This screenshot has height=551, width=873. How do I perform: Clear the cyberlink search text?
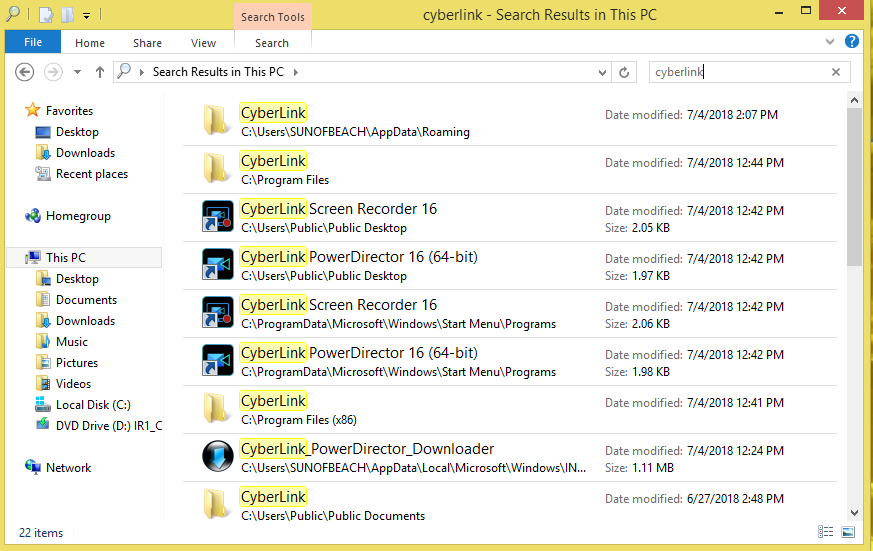[x=836, y=72]
